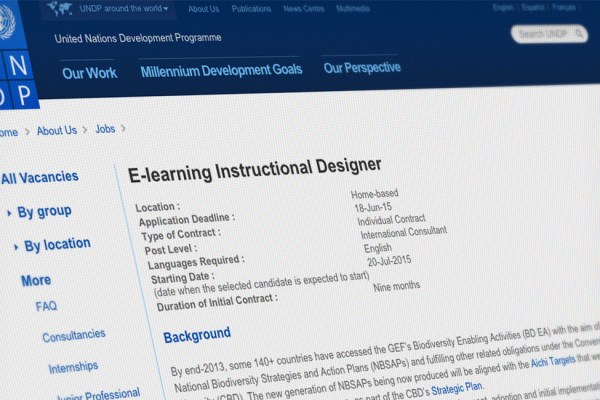Open UNDP around the world dropdown
Viewport: 600px width, 400px height.
pos(124,8)
